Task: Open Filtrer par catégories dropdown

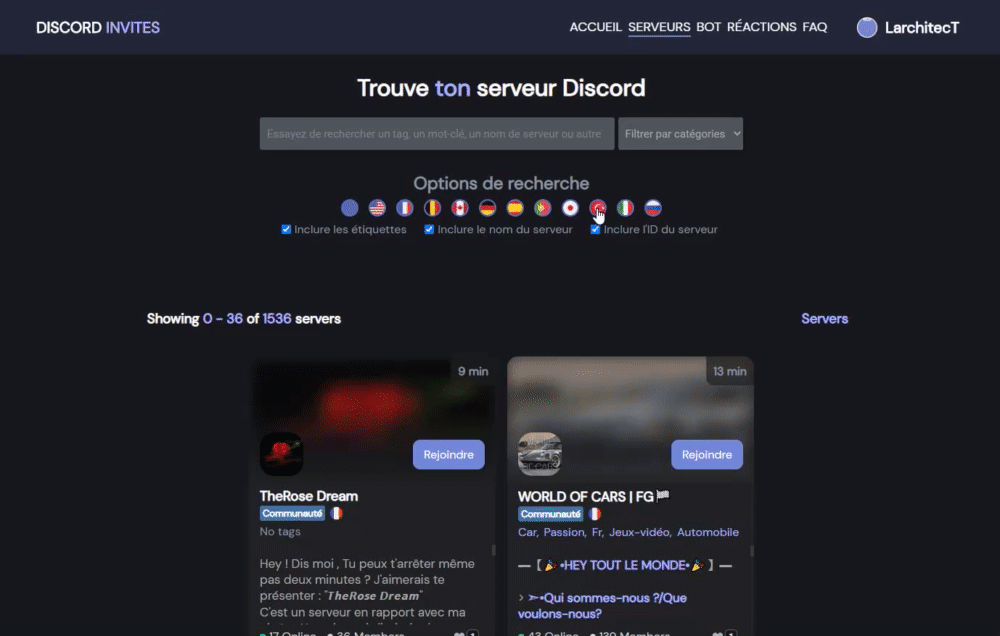Action: [x=680, y=133]
